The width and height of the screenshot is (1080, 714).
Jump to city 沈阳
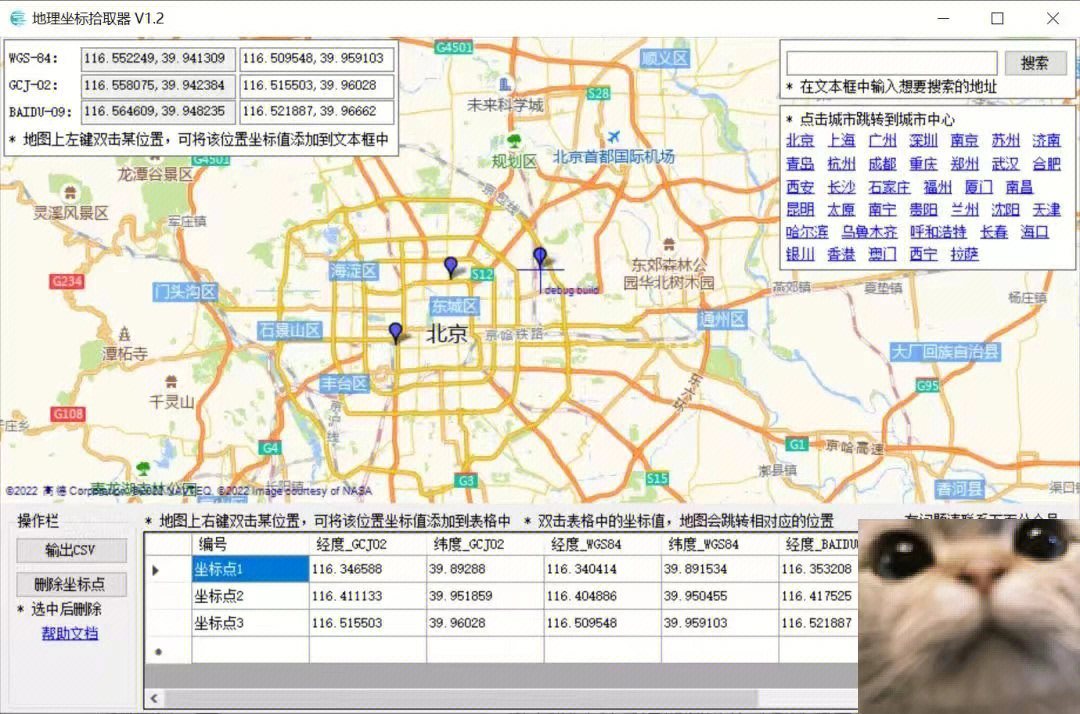[1006, 209]
